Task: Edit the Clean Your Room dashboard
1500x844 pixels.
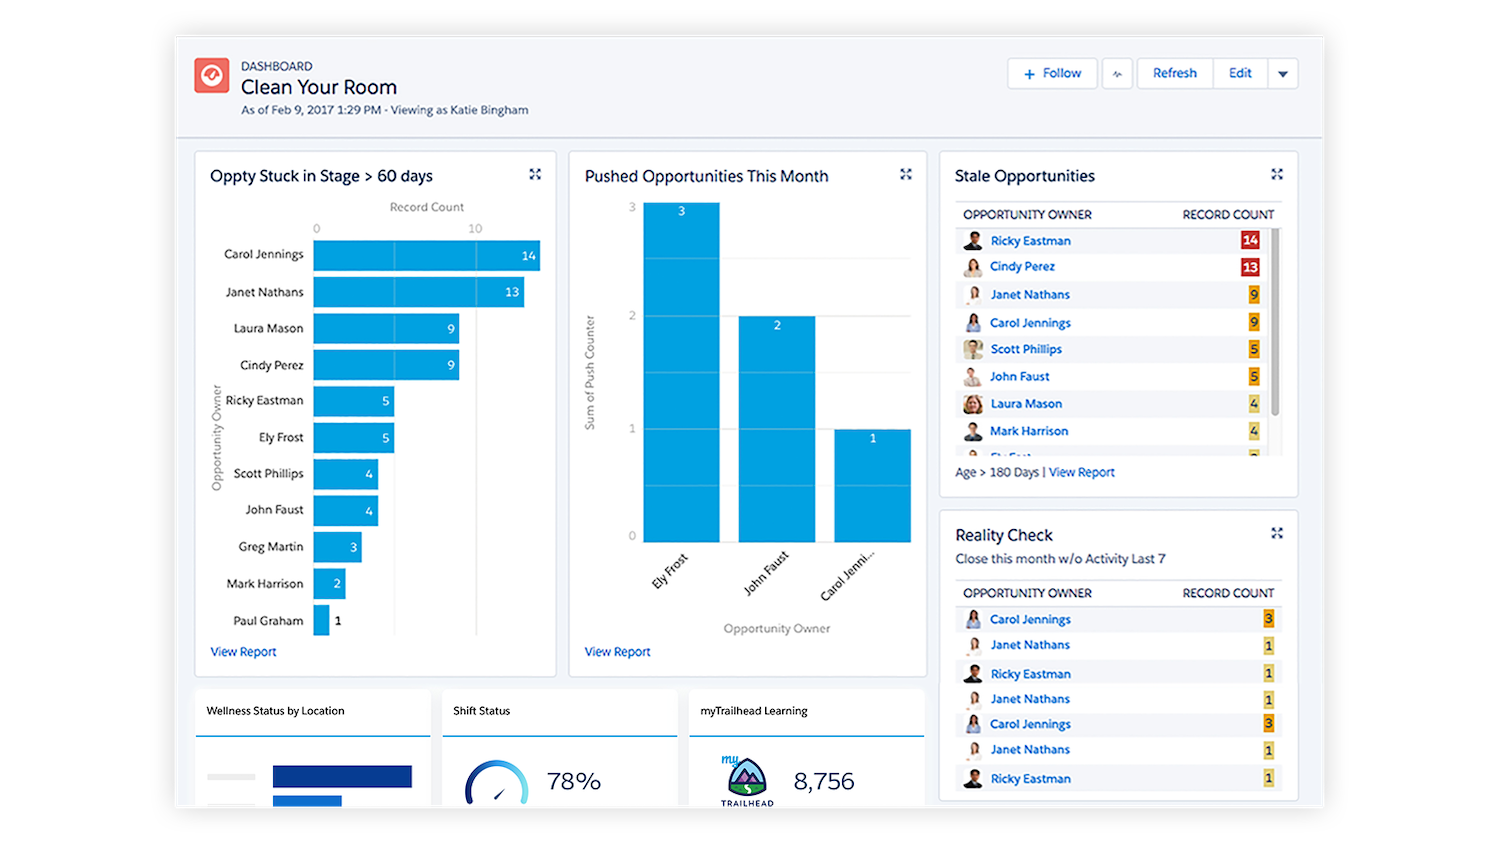Action: pos(1240,72)
